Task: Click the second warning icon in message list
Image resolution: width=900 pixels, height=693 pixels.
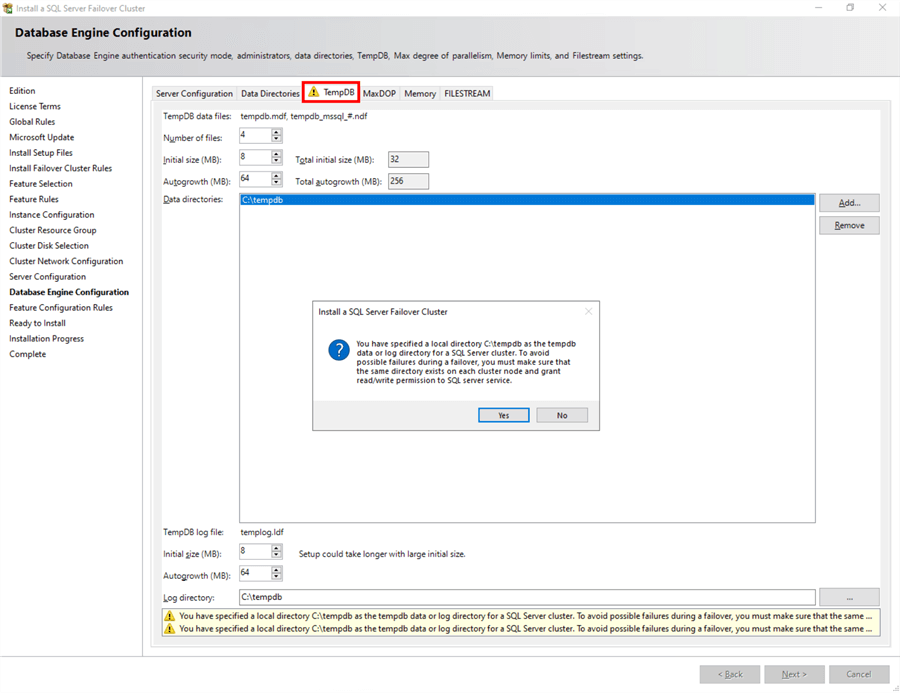Action: click(x=169, y=629)
